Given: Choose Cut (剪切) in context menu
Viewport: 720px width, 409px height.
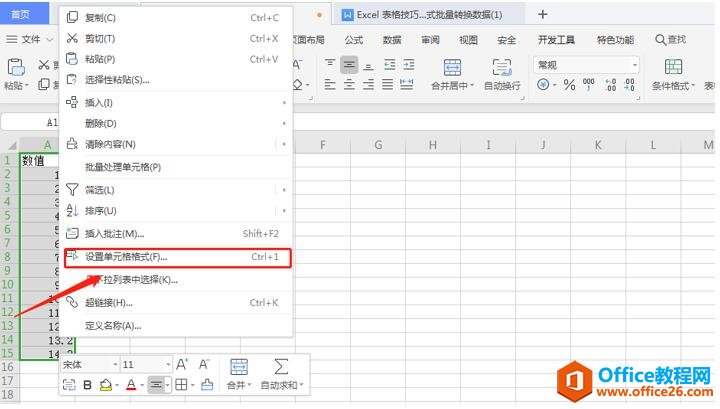Looking at the screenshot, I should click(x=176, y=38).
